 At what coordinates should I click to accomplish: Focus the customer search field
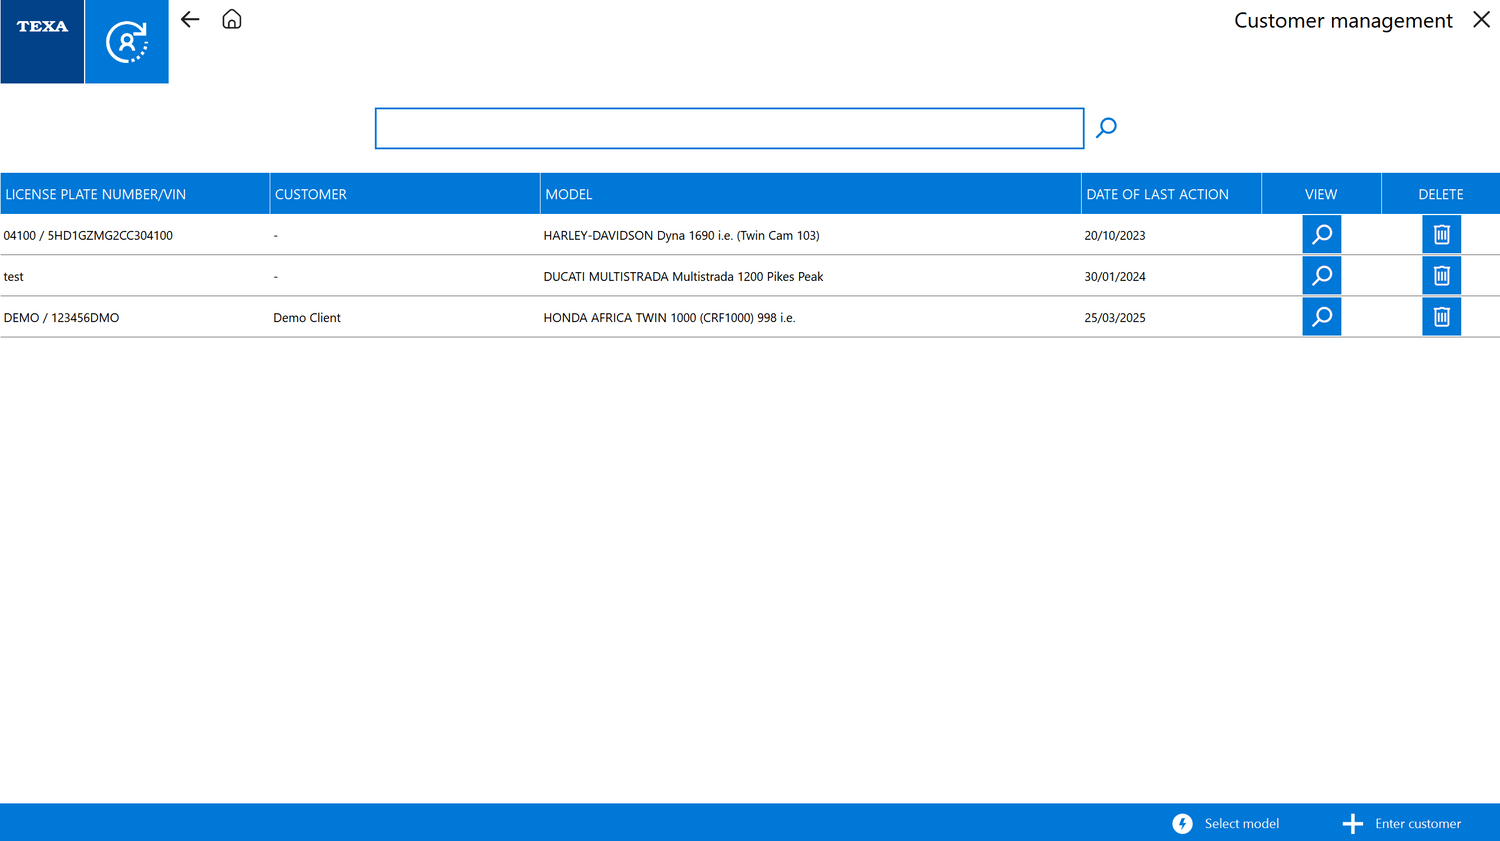(x=729, y=128)
